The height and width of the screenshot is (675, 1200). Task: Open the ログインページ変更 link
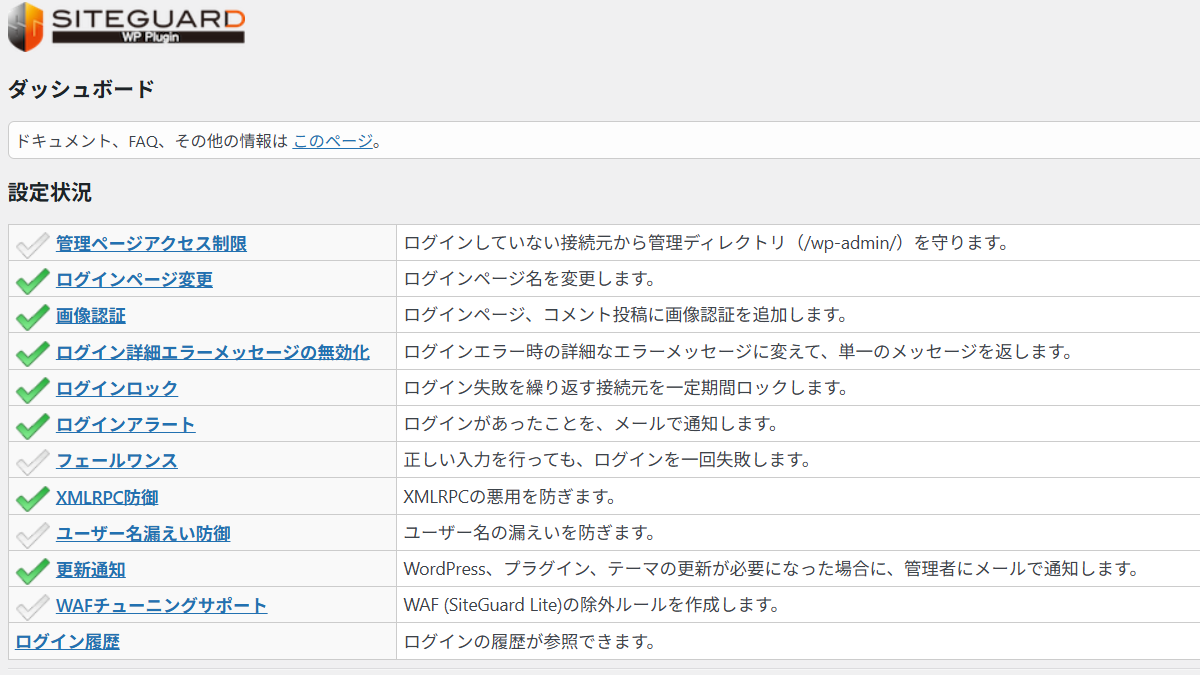[134, 279]
